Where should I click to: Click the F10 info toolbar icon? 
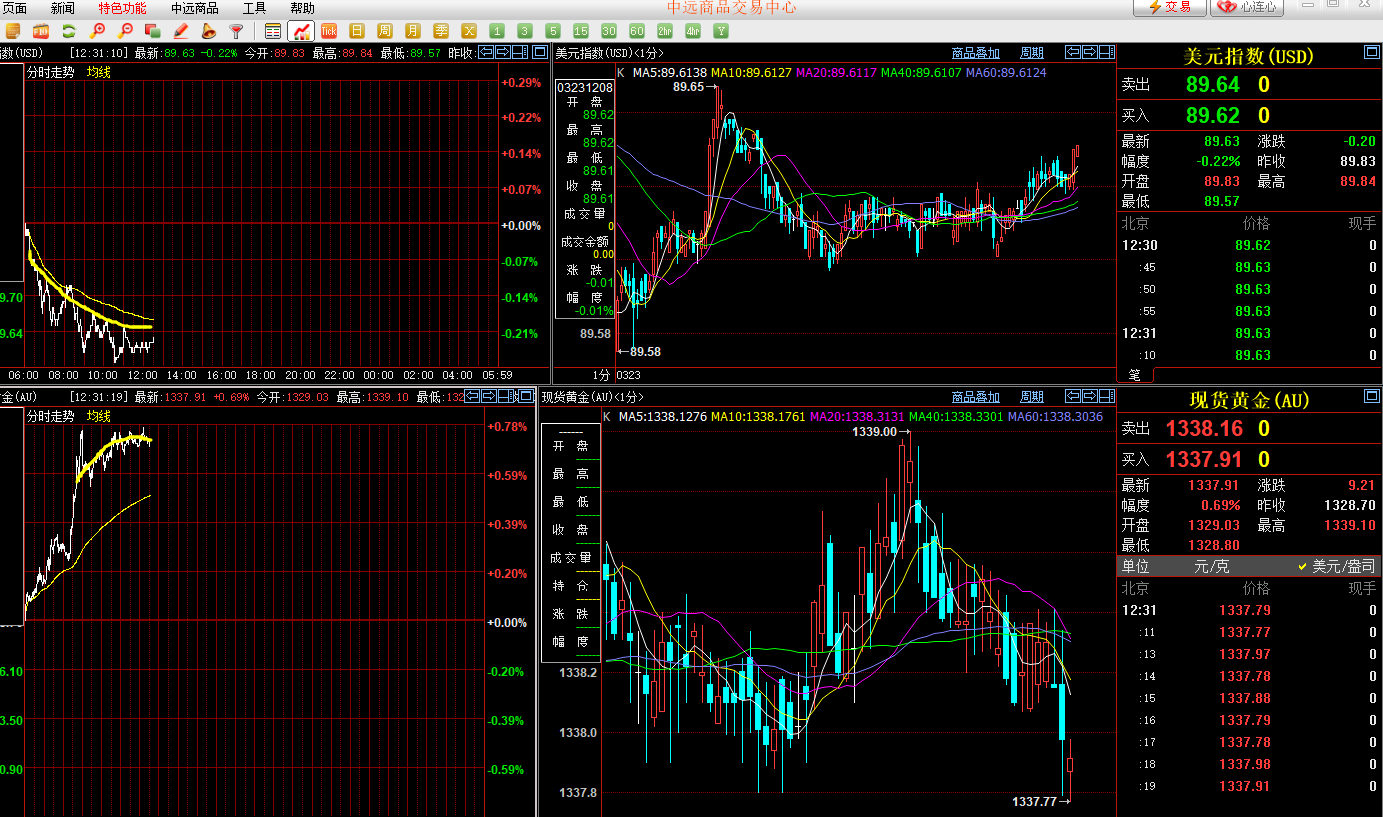[x=41, y=31]
